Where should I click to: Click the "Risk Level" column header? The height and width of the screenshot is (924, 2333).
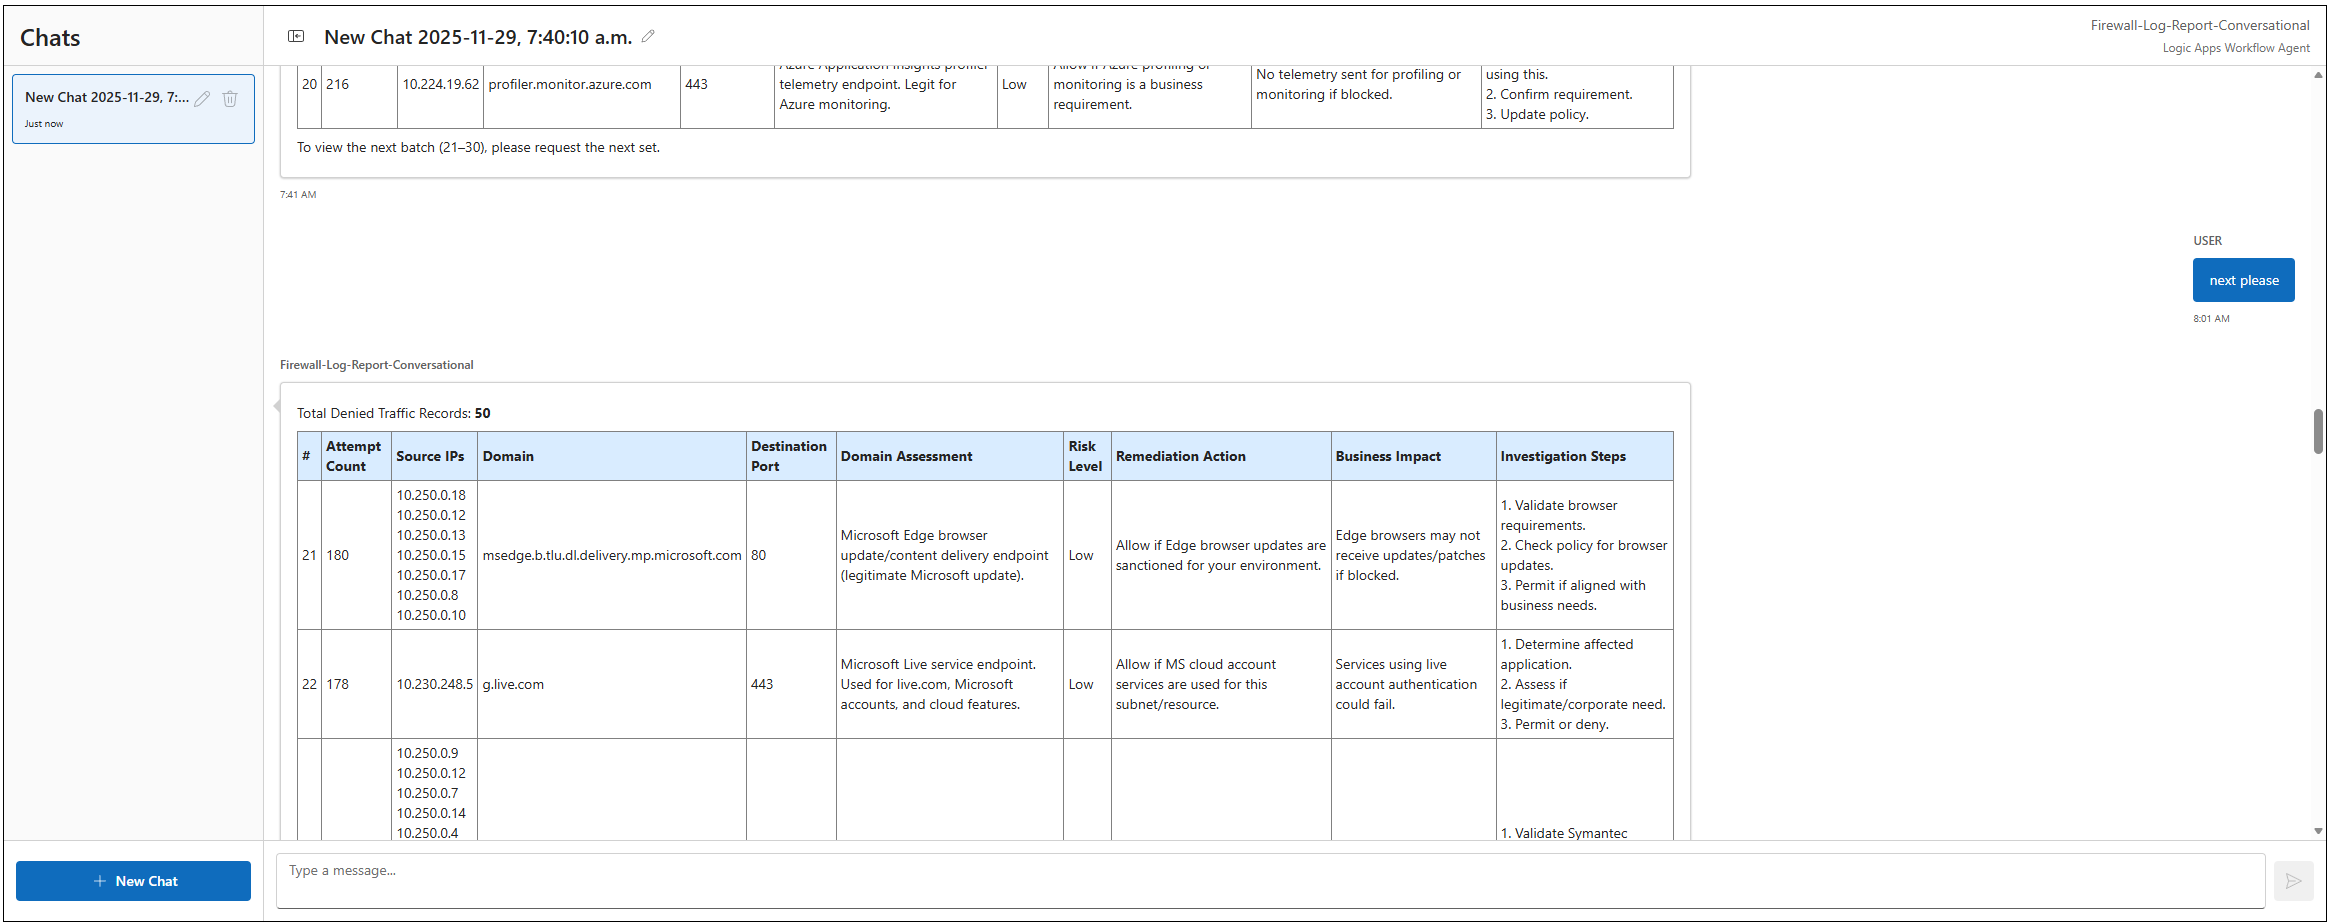(1085, 456)
